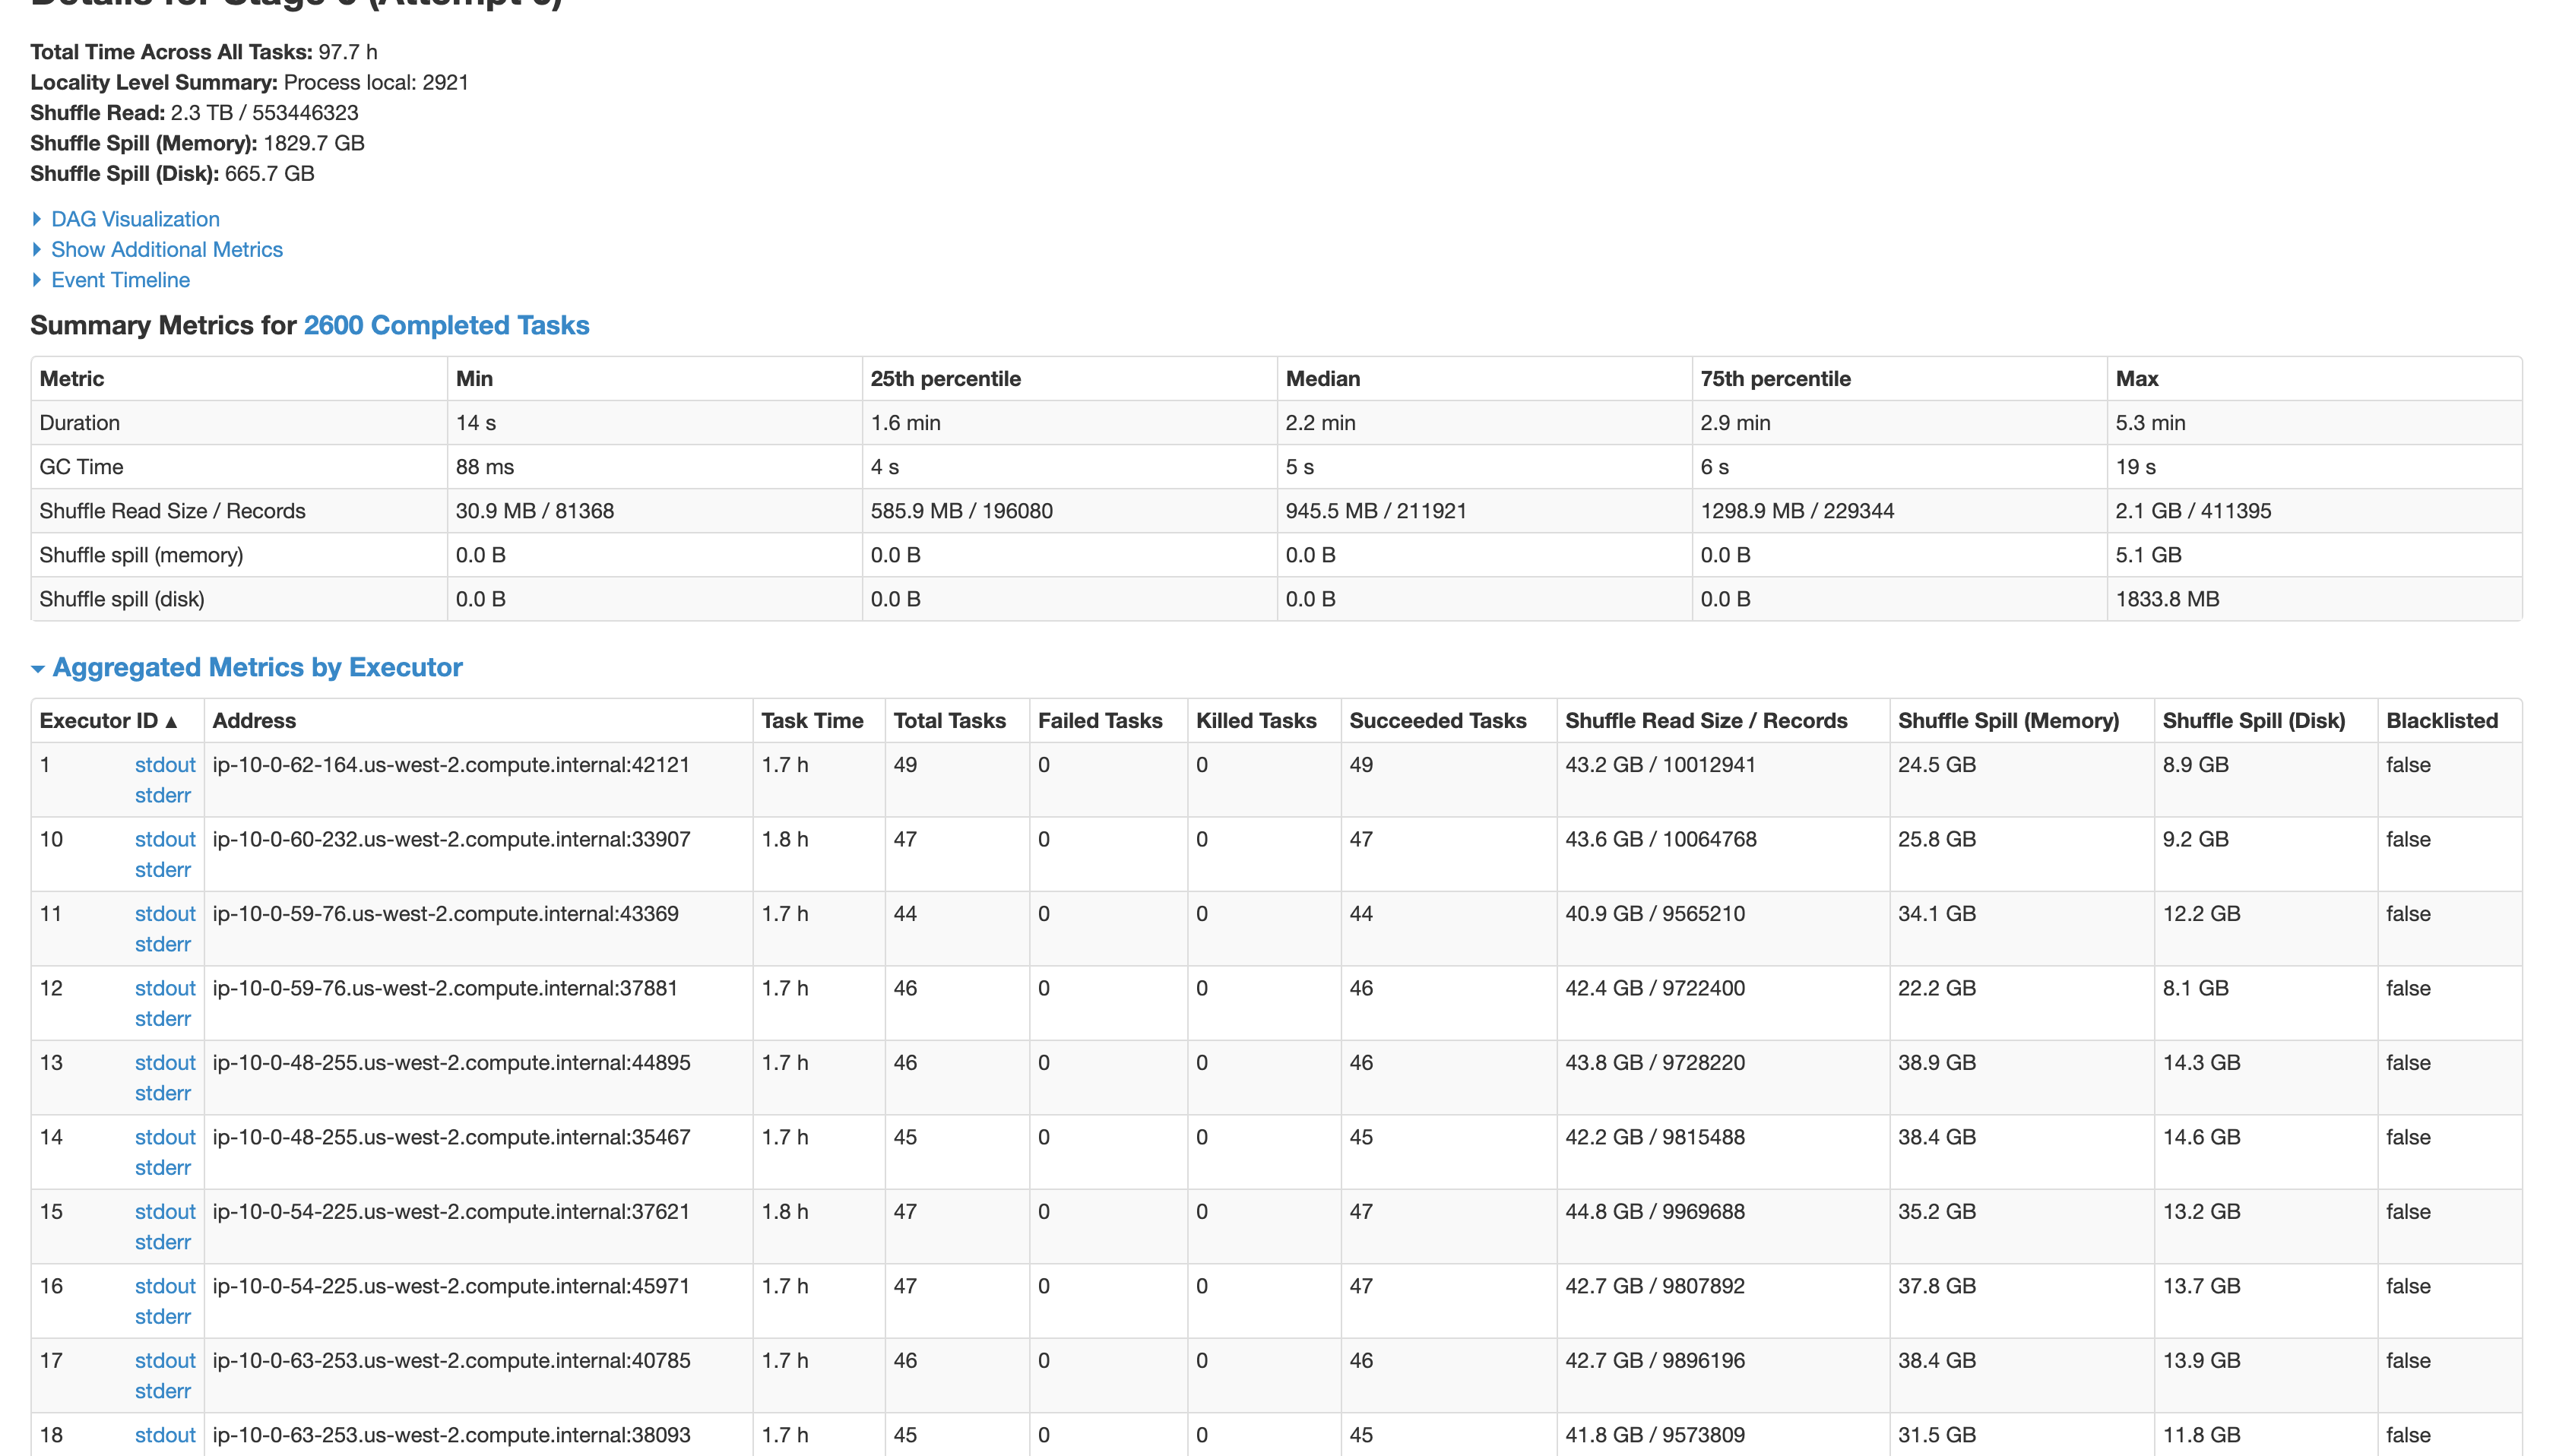Viewport: 2553px width, 1456px height.
Task: Open stderr log for executor 15
Action: coord(162,1242)
